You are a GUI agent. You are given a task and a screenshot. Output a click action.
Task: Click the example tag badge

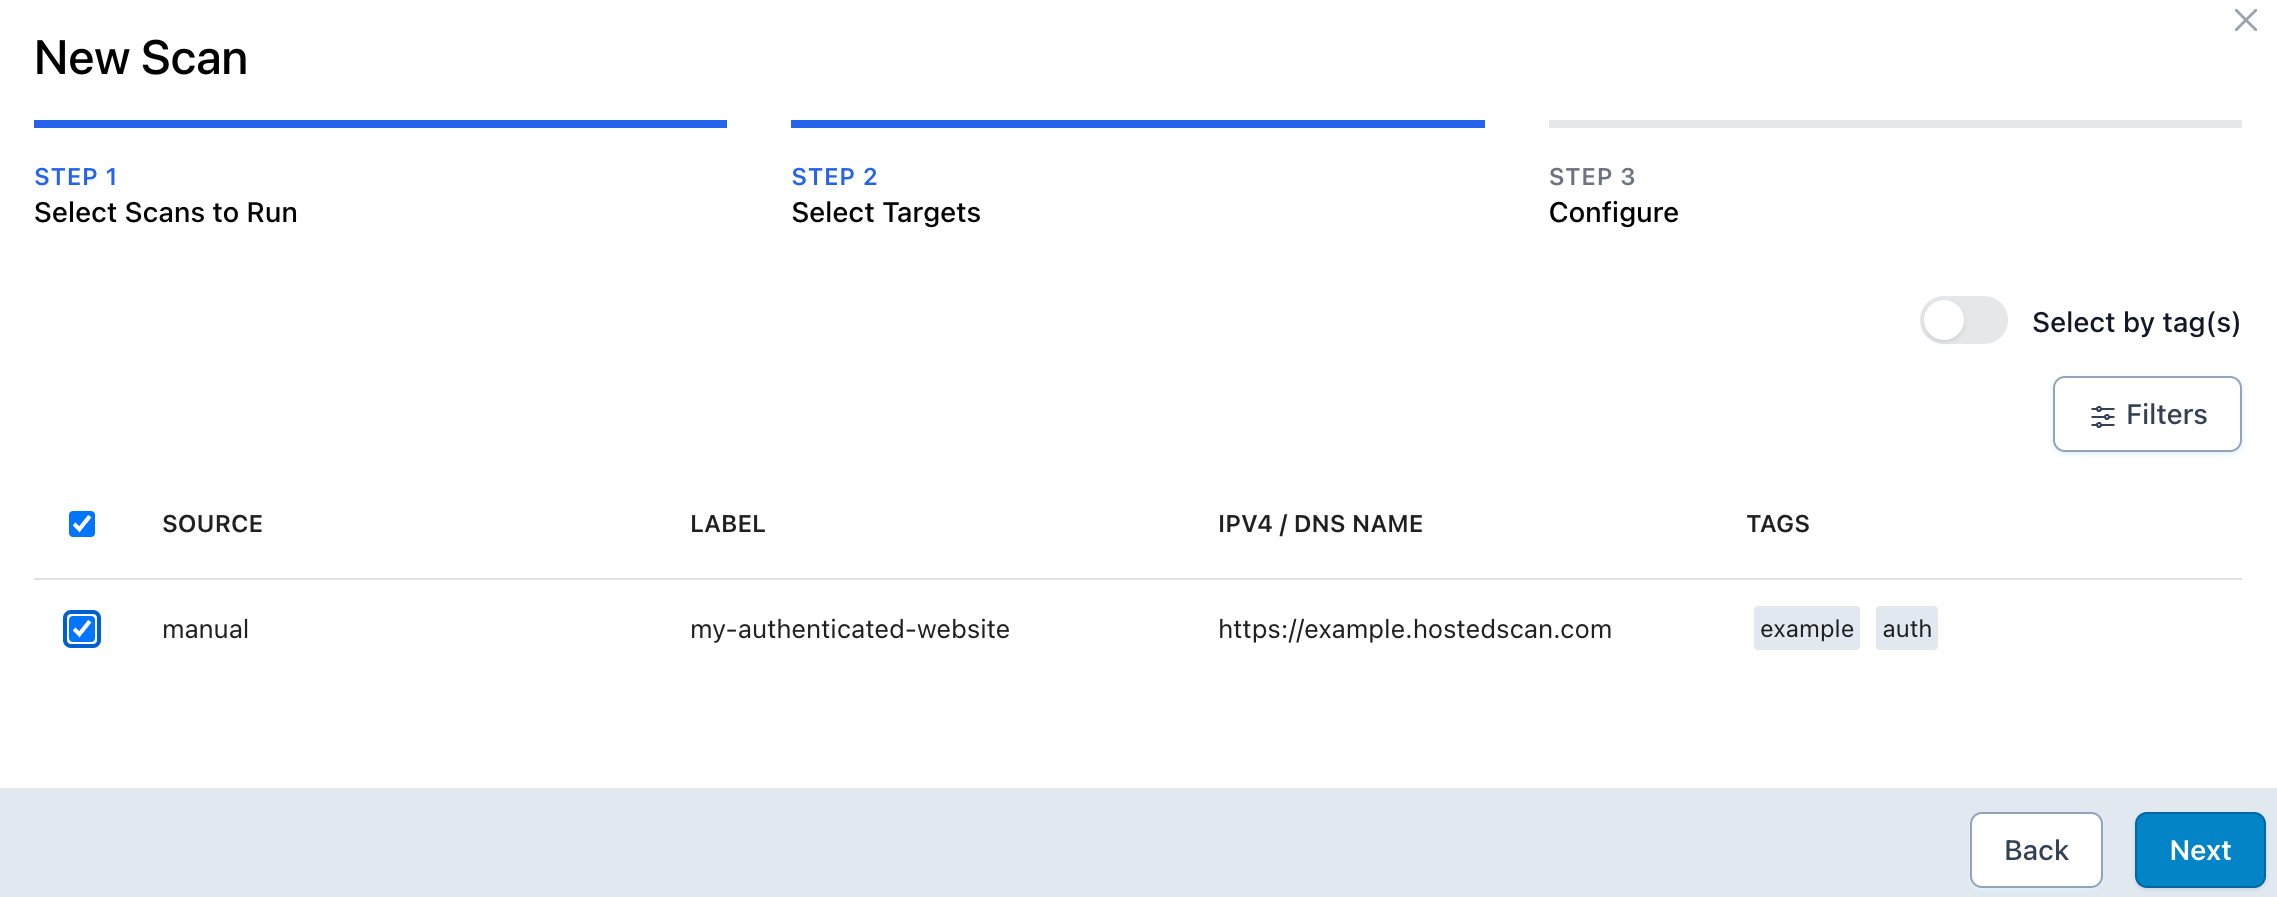1806,629
